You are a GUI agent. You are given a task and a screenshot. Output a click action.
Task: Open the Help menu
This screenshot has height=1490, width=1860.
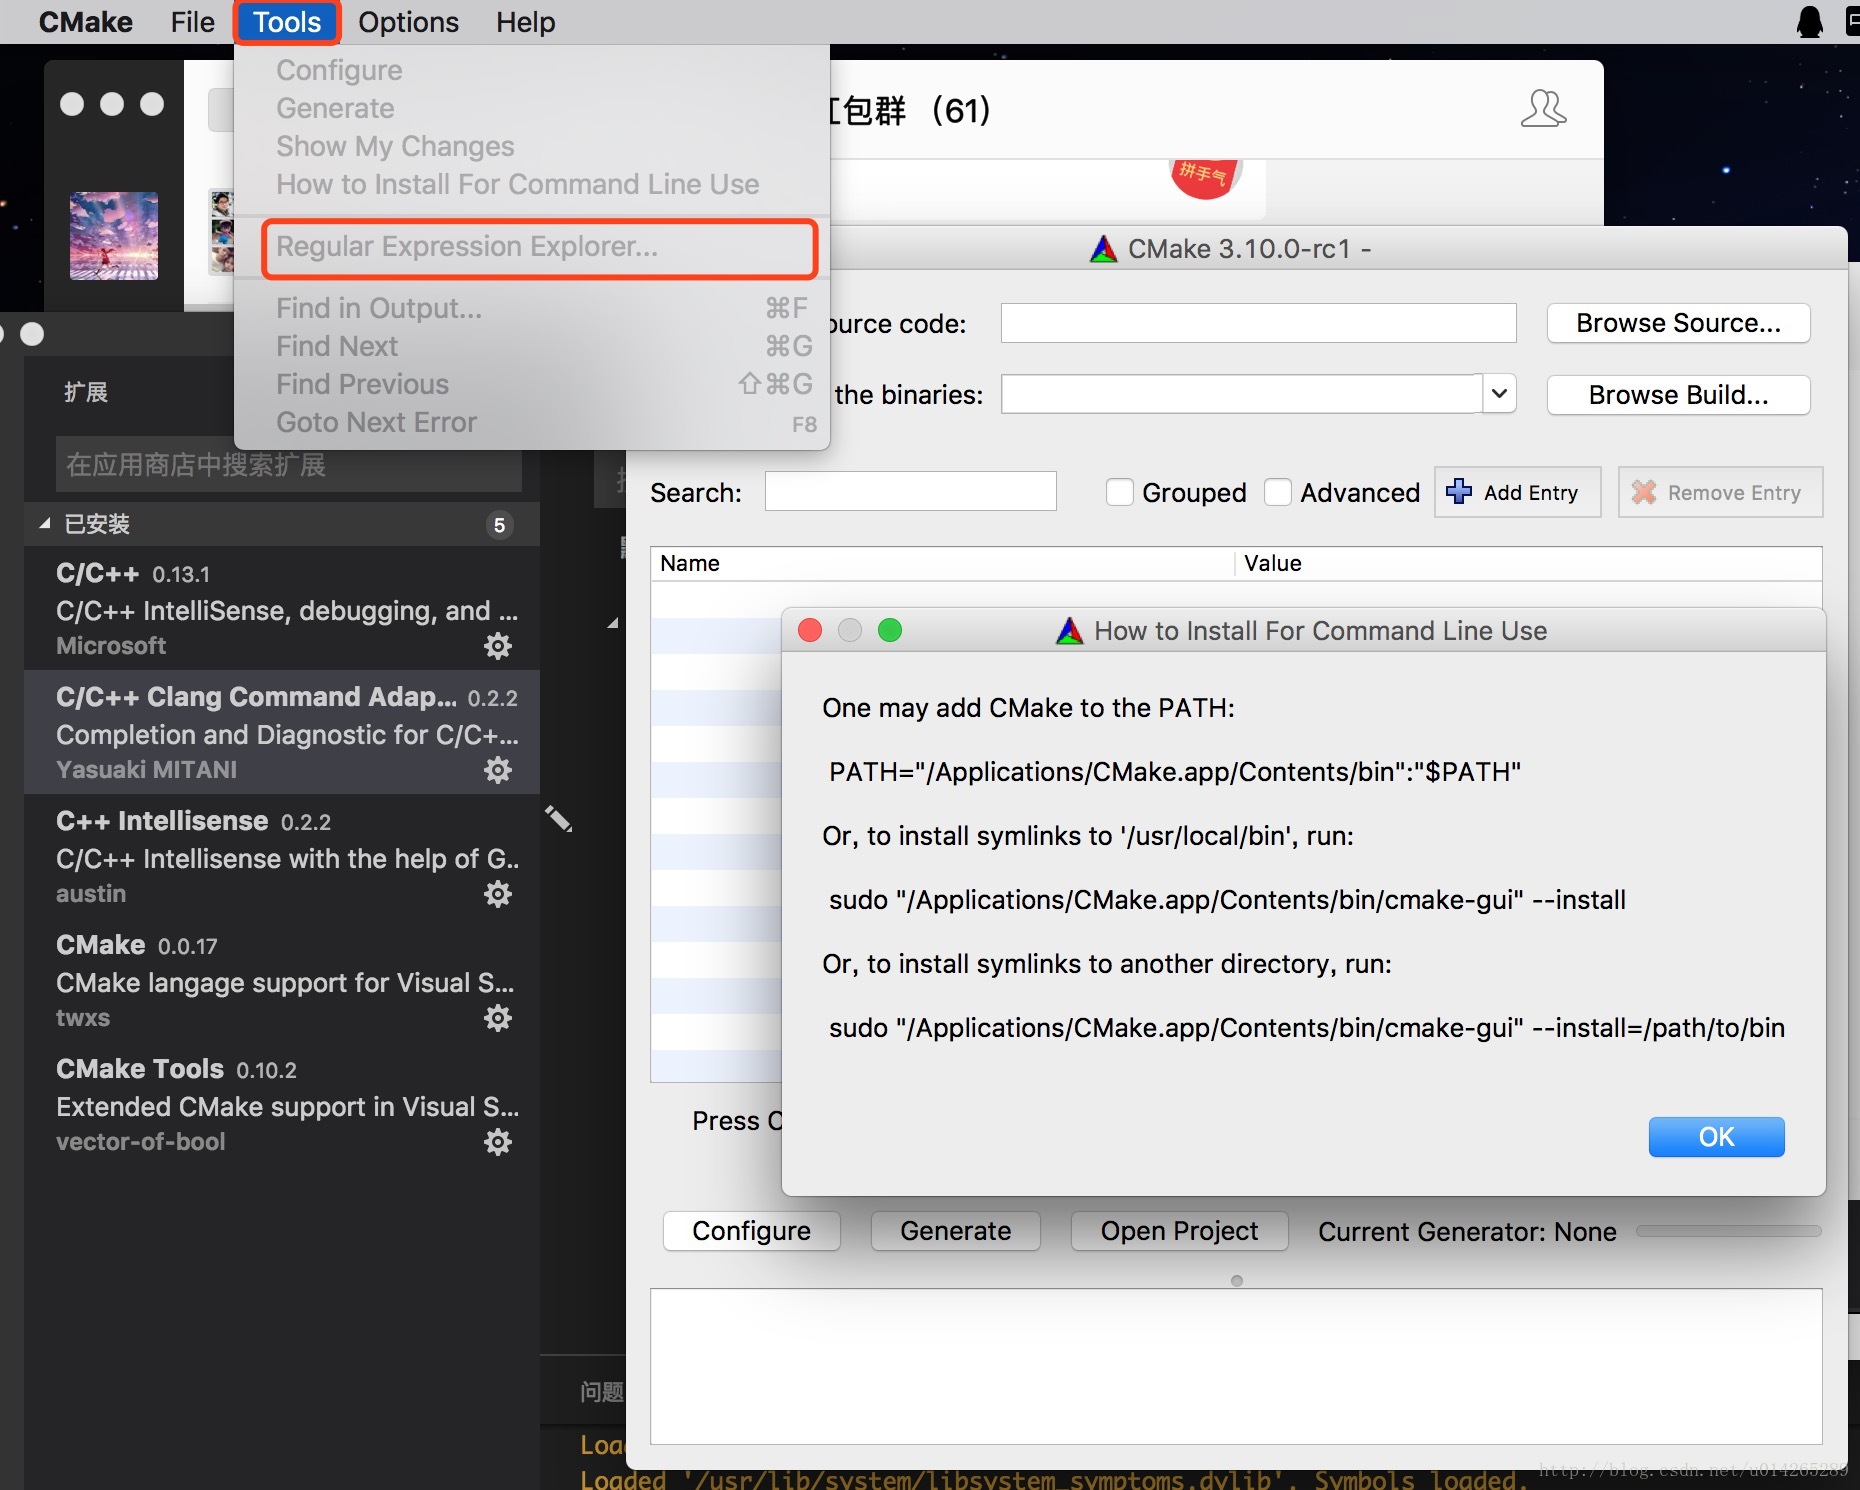(525, 22)
